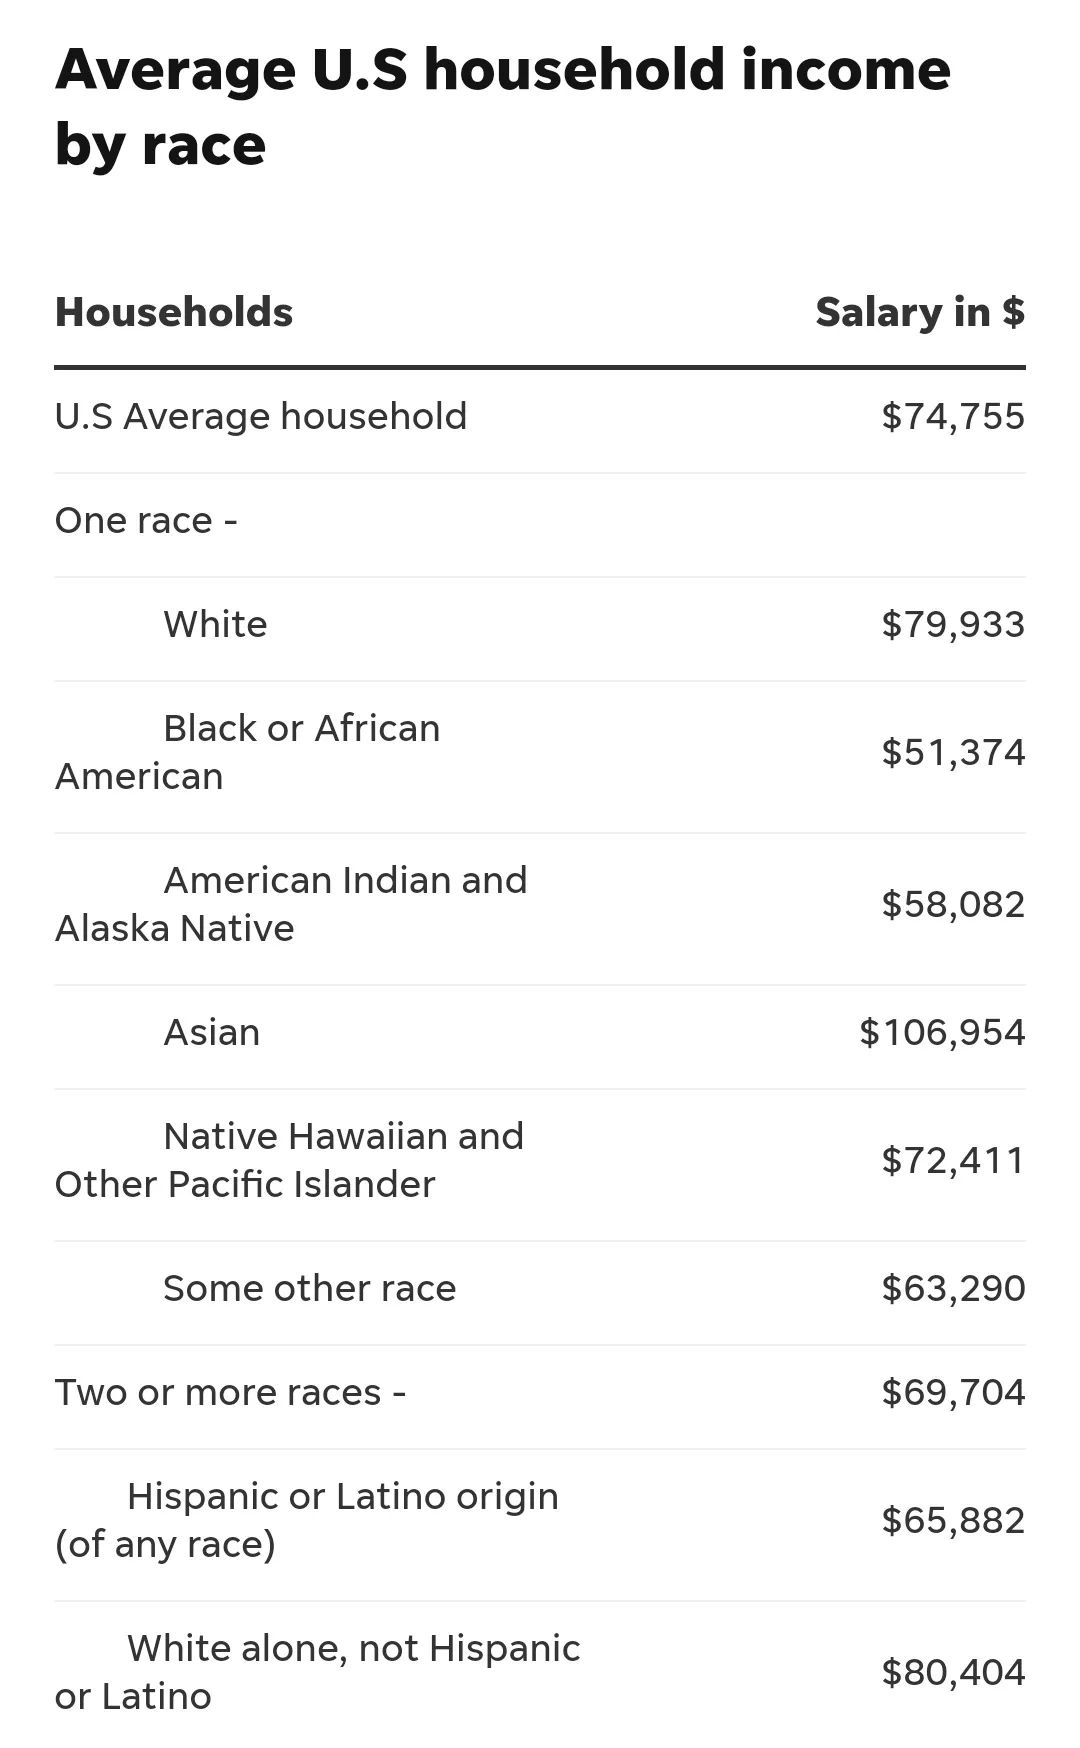The height and width of the screenshot is (1748, 1080).
Task: Select Native Hawaiian and Other Pacific Islander
Action: coord(290,1160)
